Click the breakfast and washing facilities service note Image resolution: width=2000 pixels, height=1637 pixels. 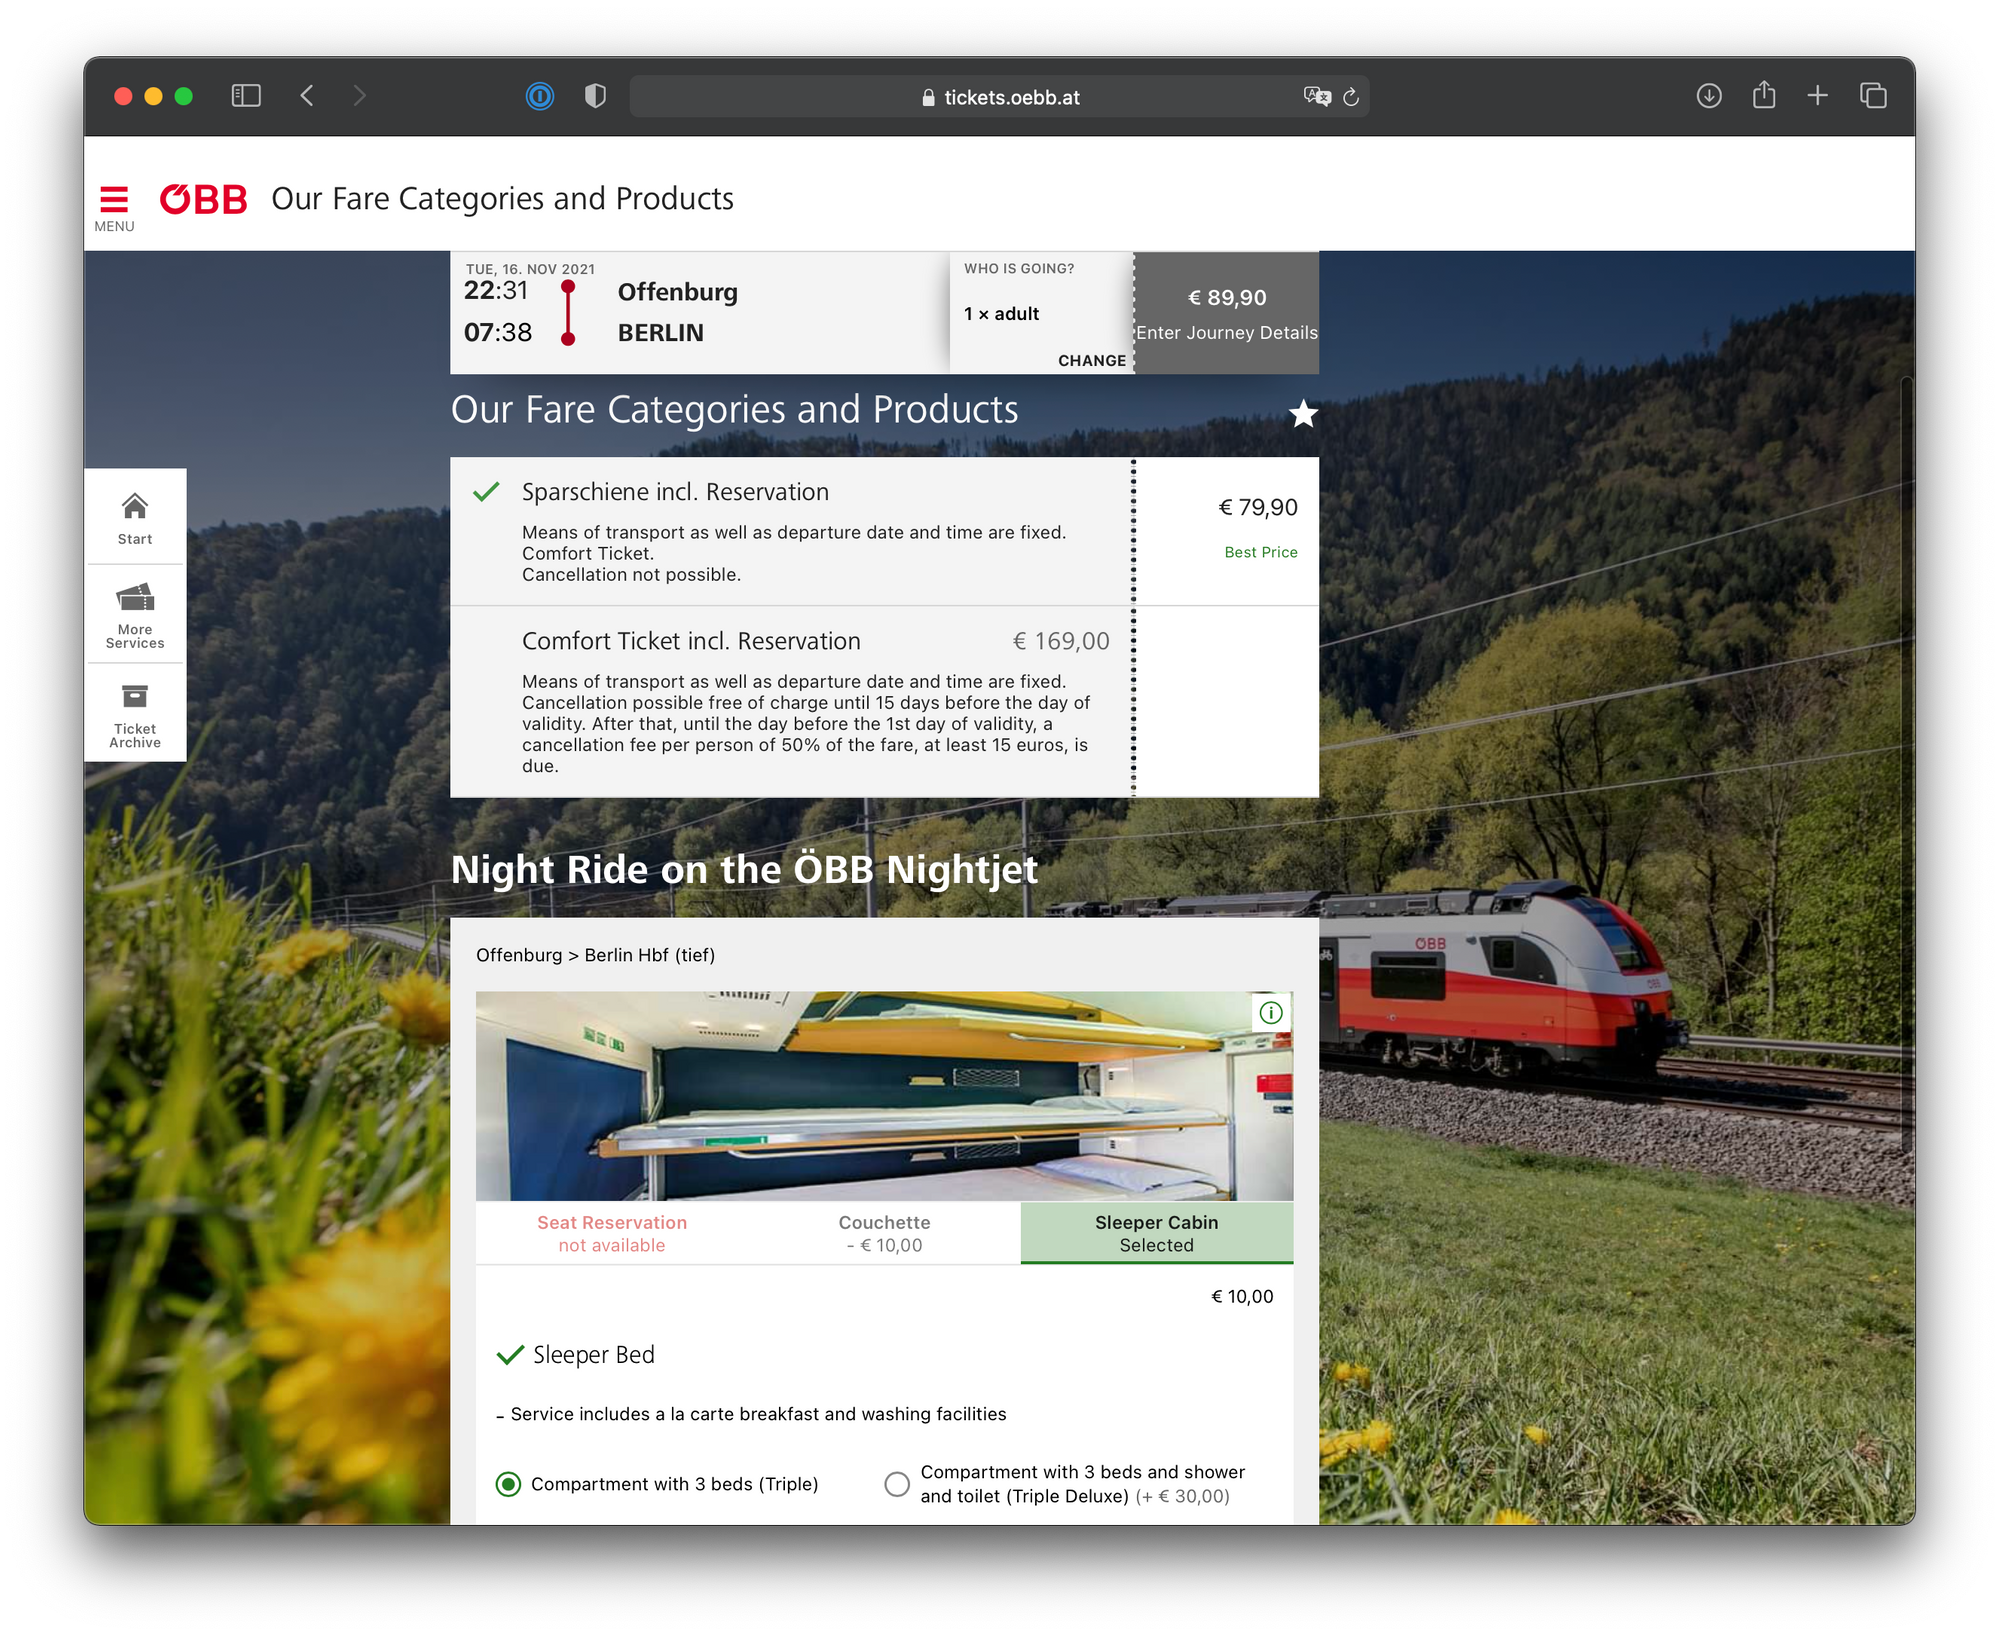[x=758, y=1414]
